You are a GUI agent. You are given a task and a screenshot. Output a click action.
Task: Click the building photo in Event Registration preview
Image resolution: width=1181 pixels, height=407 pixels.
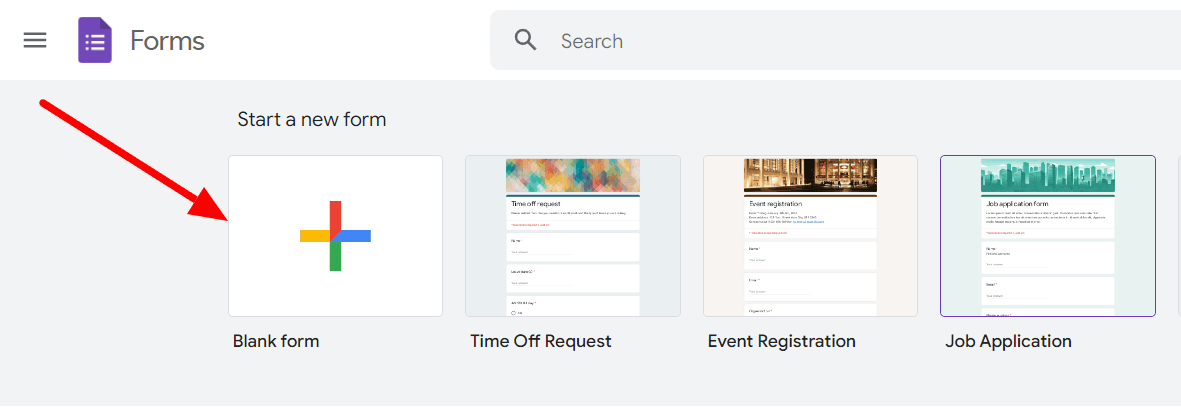(x=810, y=176)
